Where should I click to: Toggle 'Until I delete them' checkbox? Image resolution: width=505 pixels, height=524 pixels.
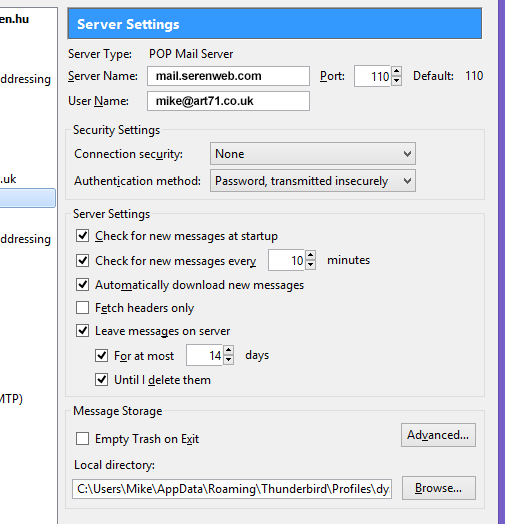coord(101,380)
